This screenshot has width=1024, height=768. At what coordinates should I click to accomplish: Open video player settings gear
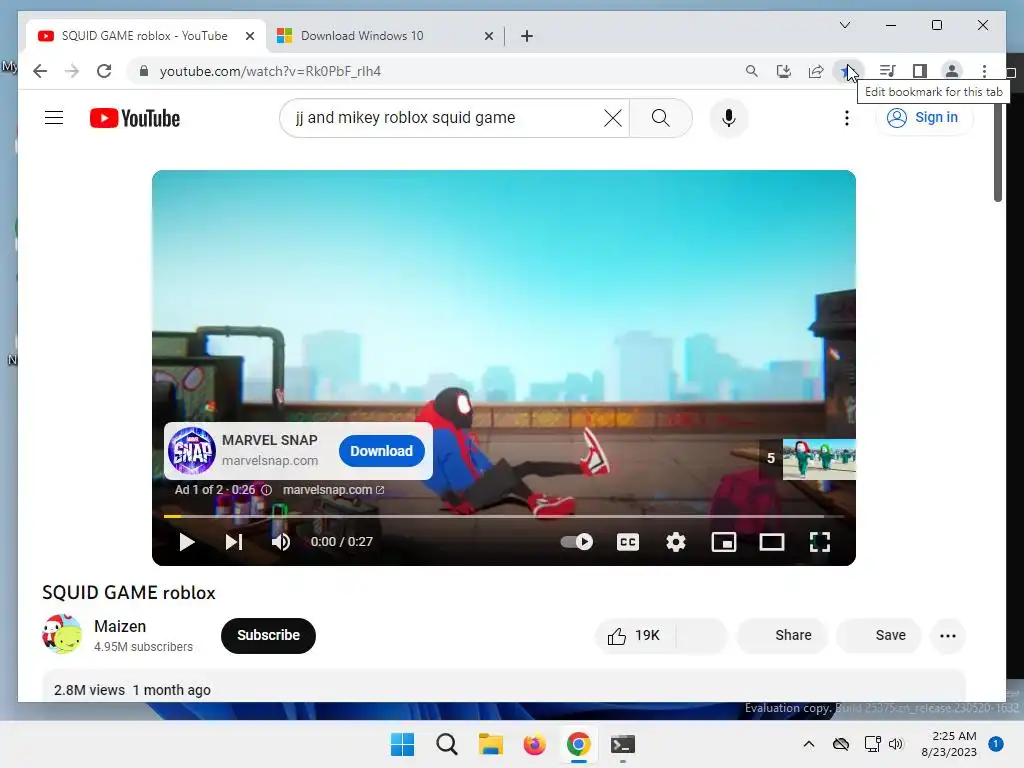[x=676, y=542]
